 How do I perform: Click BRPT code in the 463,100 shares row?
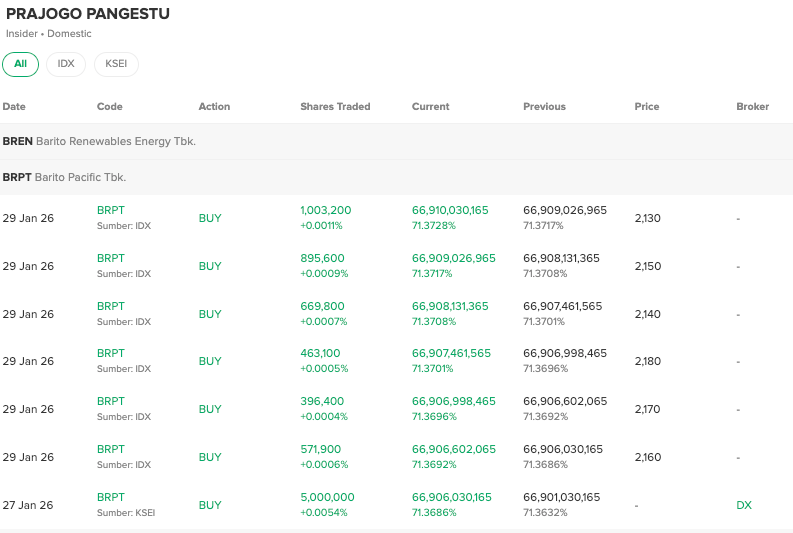[x=111, y=353]
